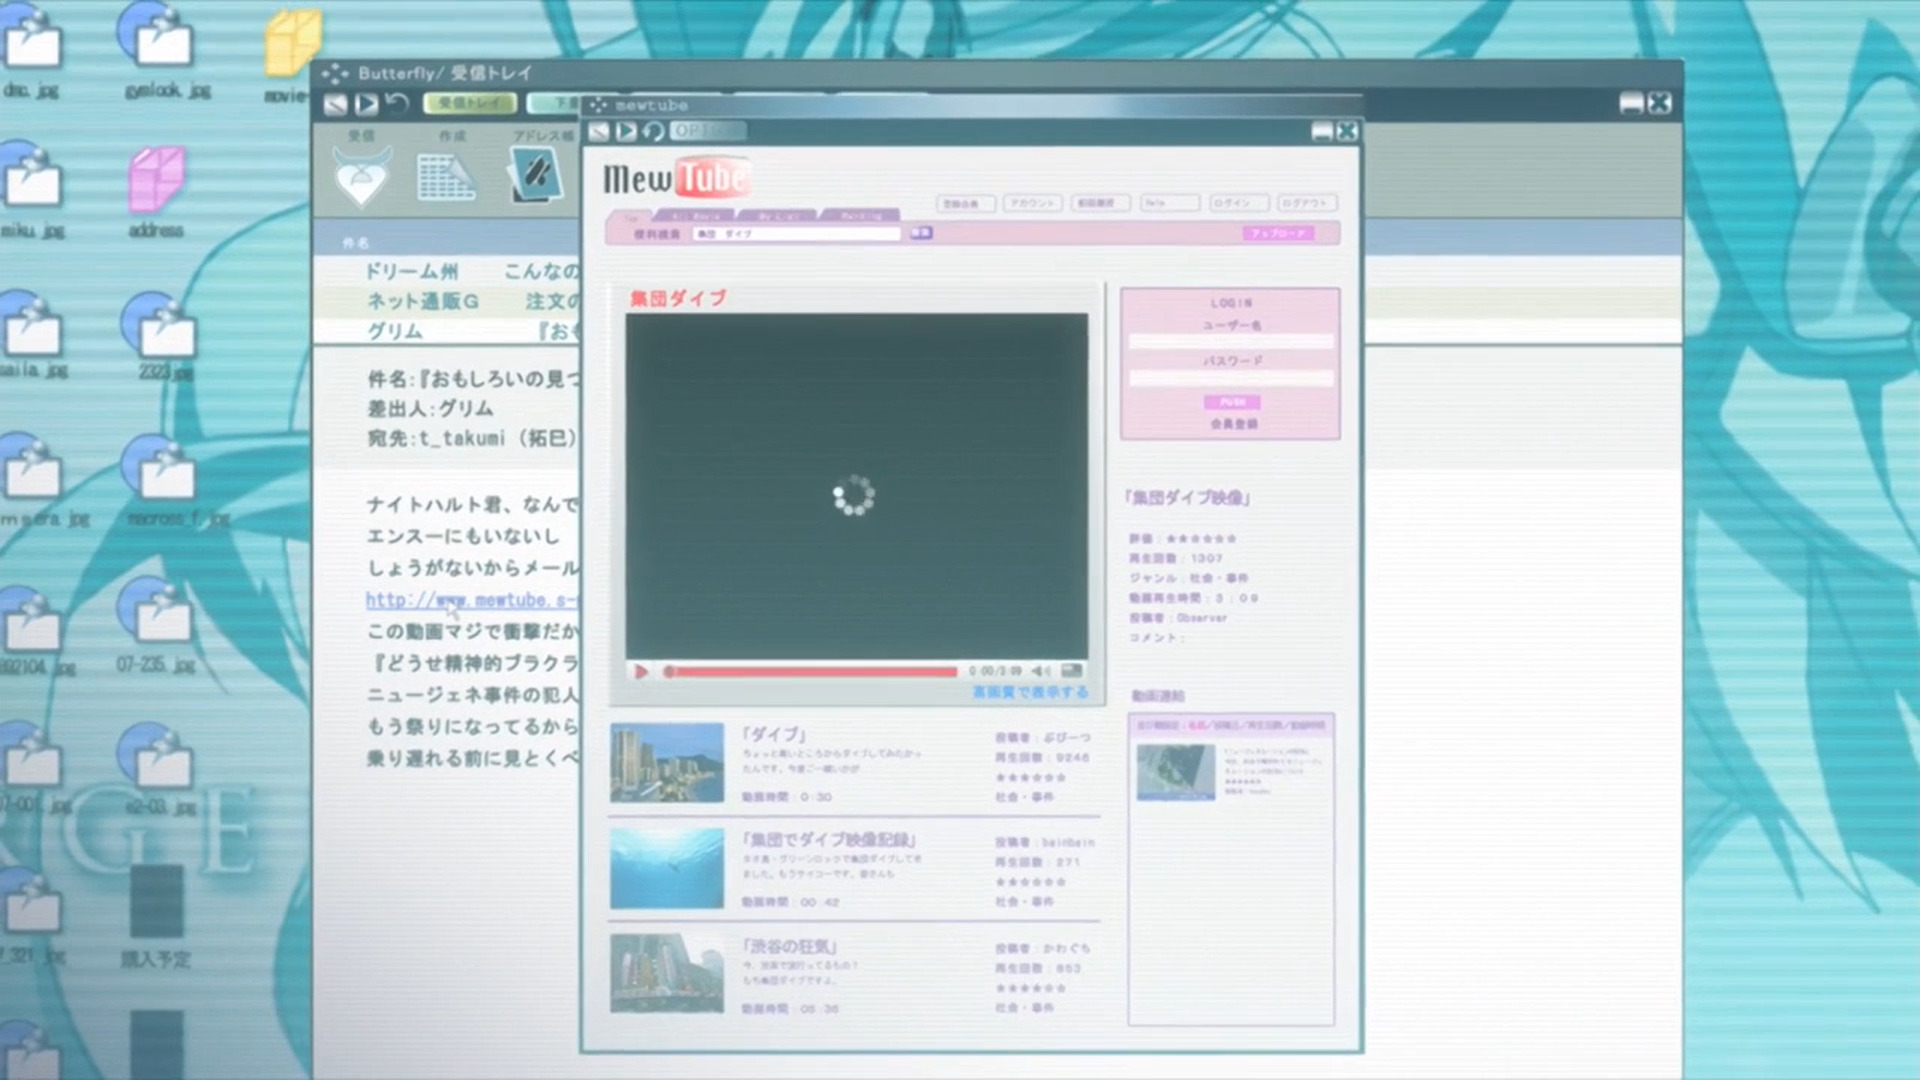Click the mewtube window title icon
1920x1080 pixels.
[x=598, y=105]
